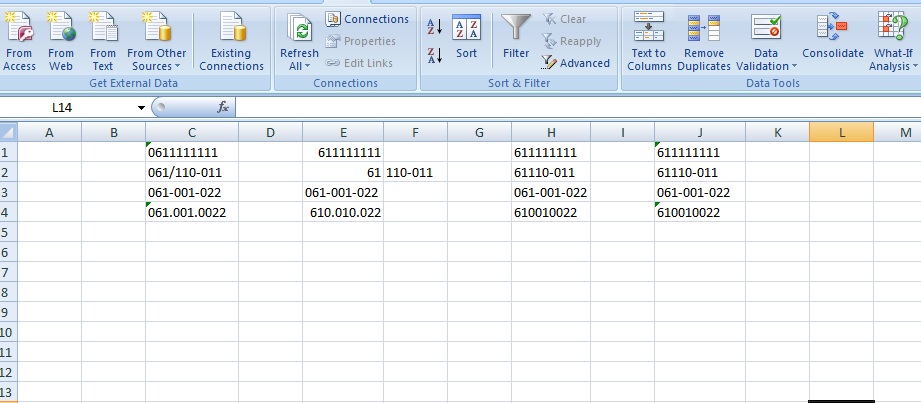Select cell E1 with 611111111
The height and width of the screenshot is (403, 921).
343,152
